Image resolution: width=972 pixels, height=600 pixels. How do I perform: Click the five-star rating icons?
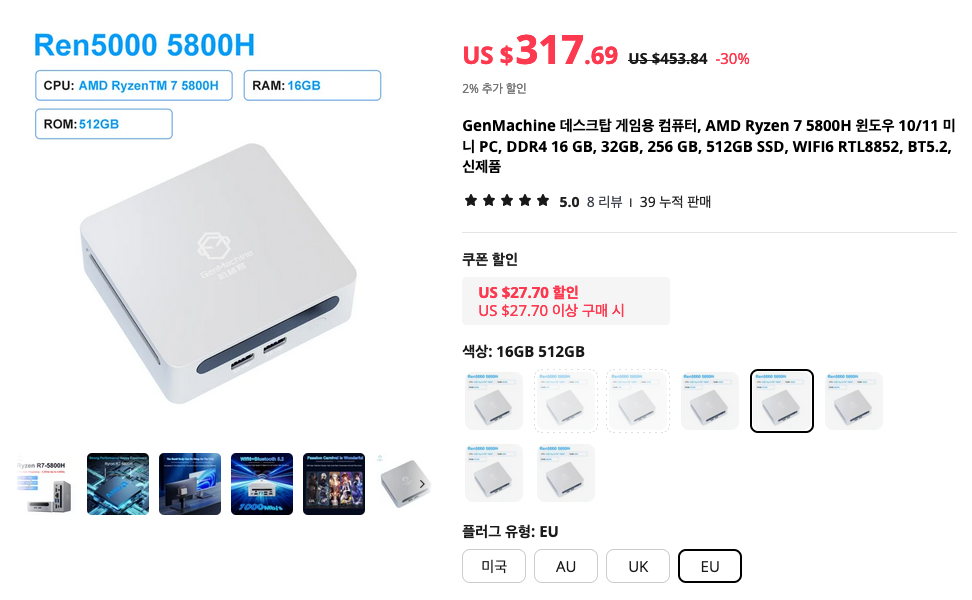507,201
